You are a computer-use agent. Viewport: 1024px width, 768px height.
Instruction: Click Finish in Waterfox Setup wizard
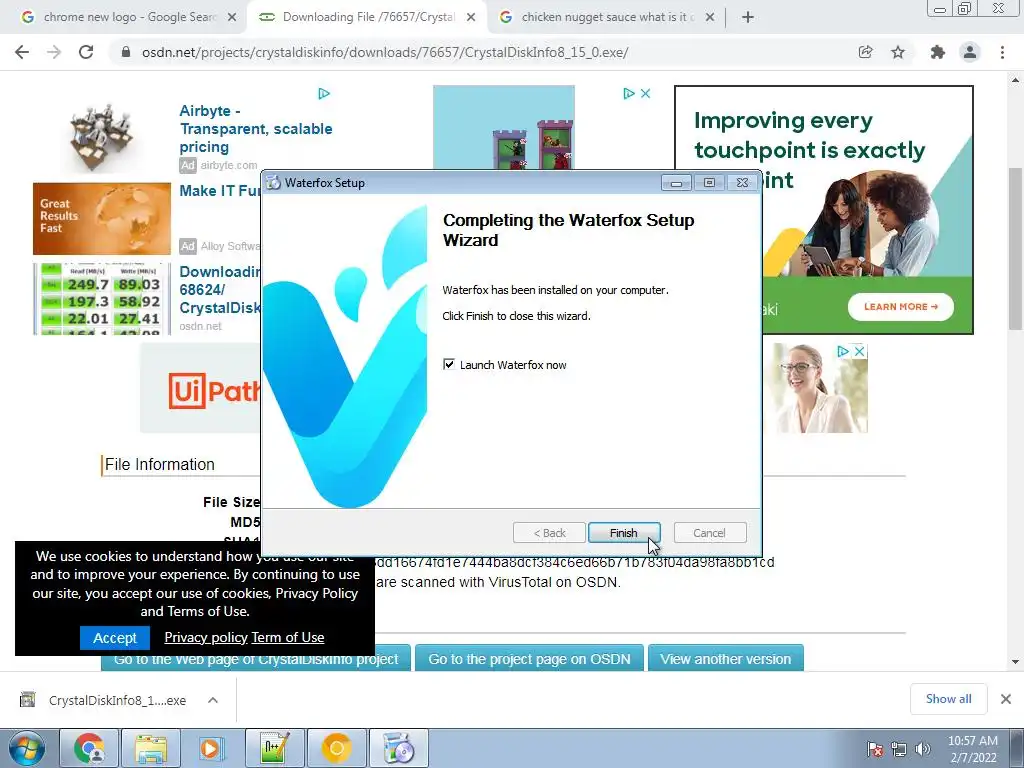[x=624, y=533]
